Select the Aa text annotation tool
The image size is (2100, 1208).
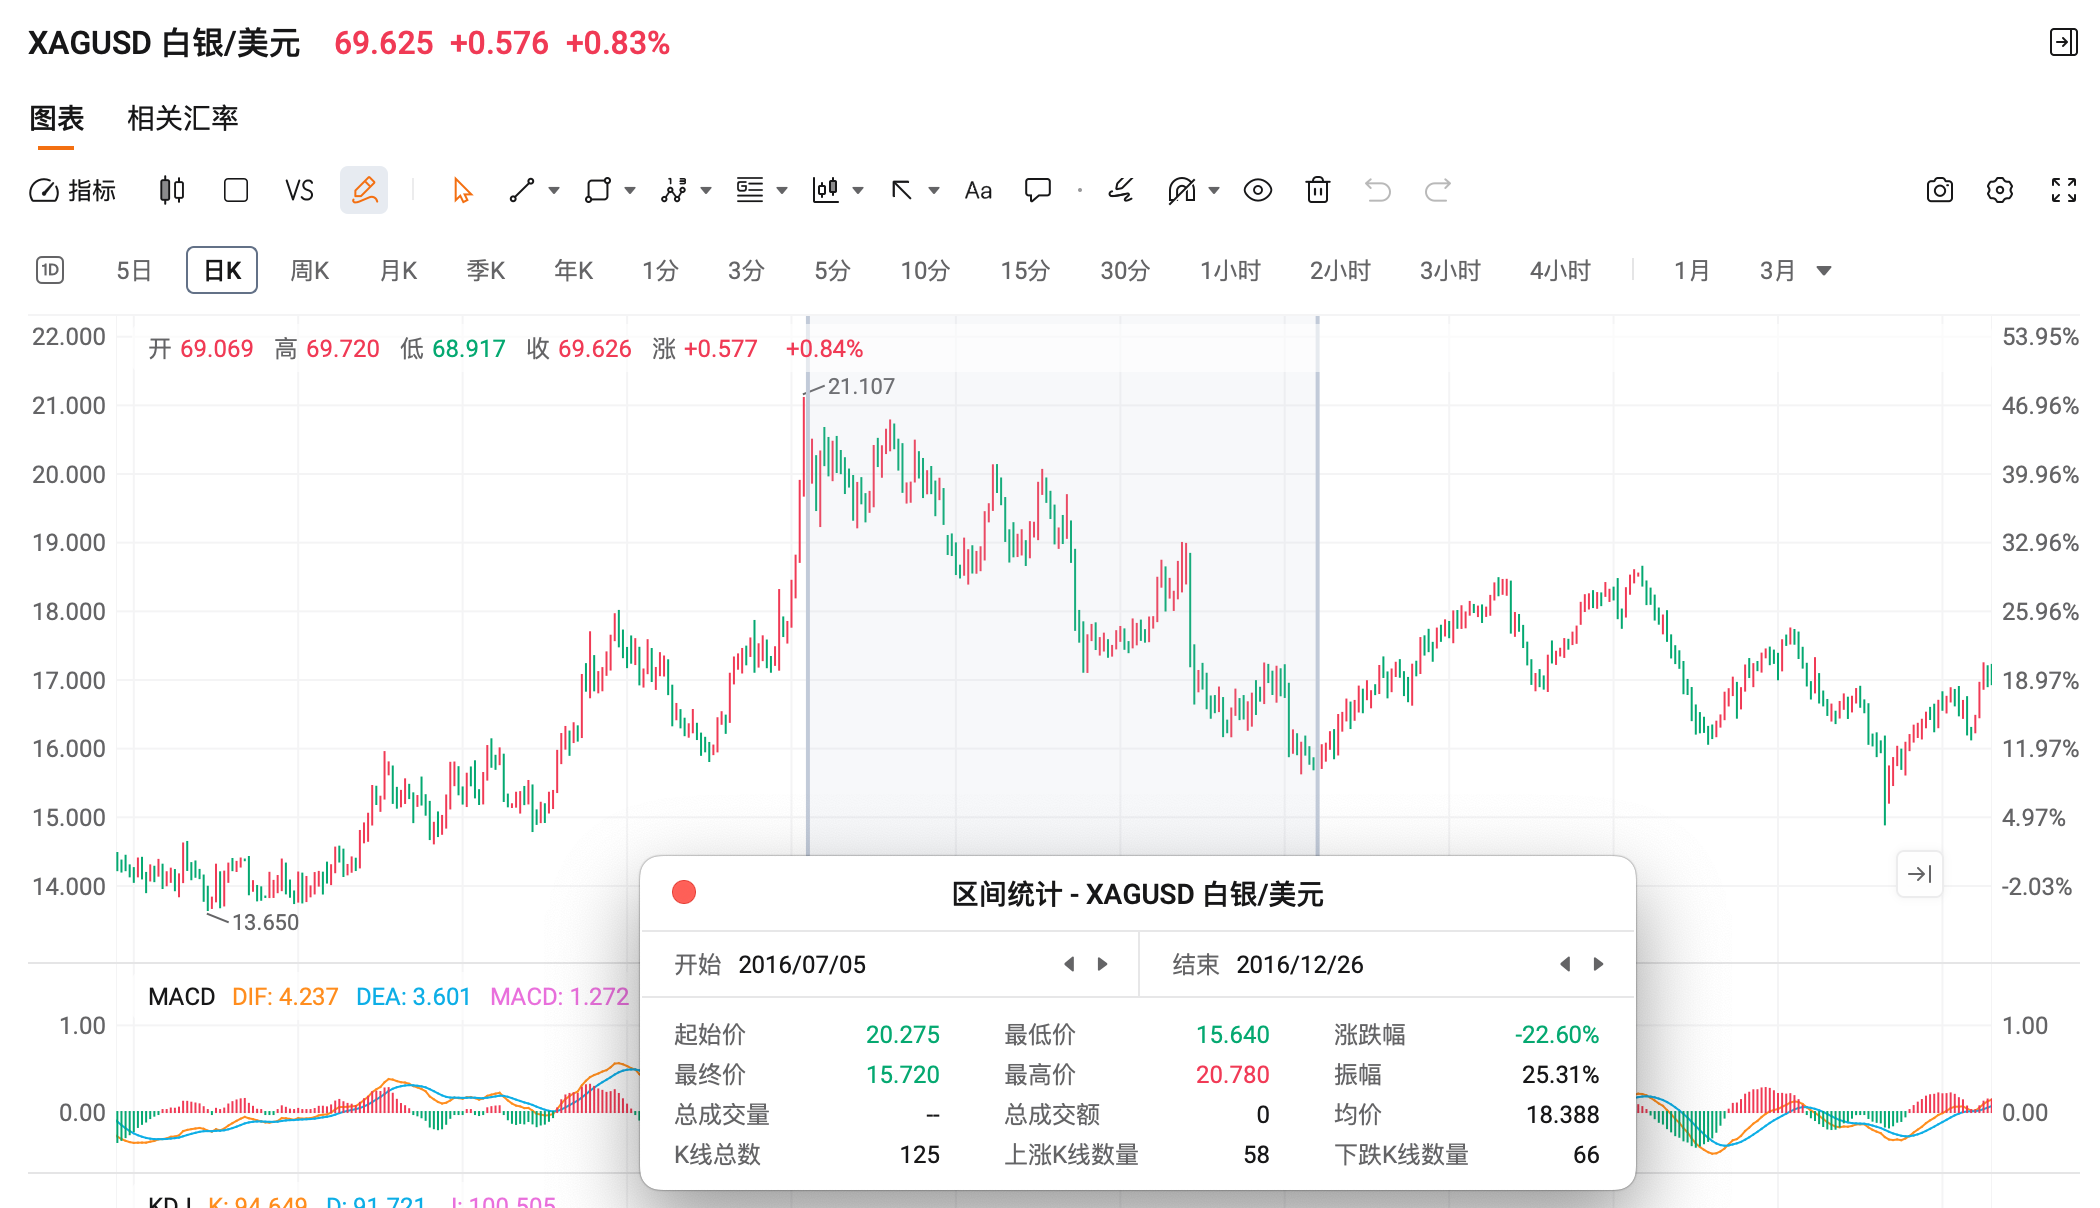point(978,190)
